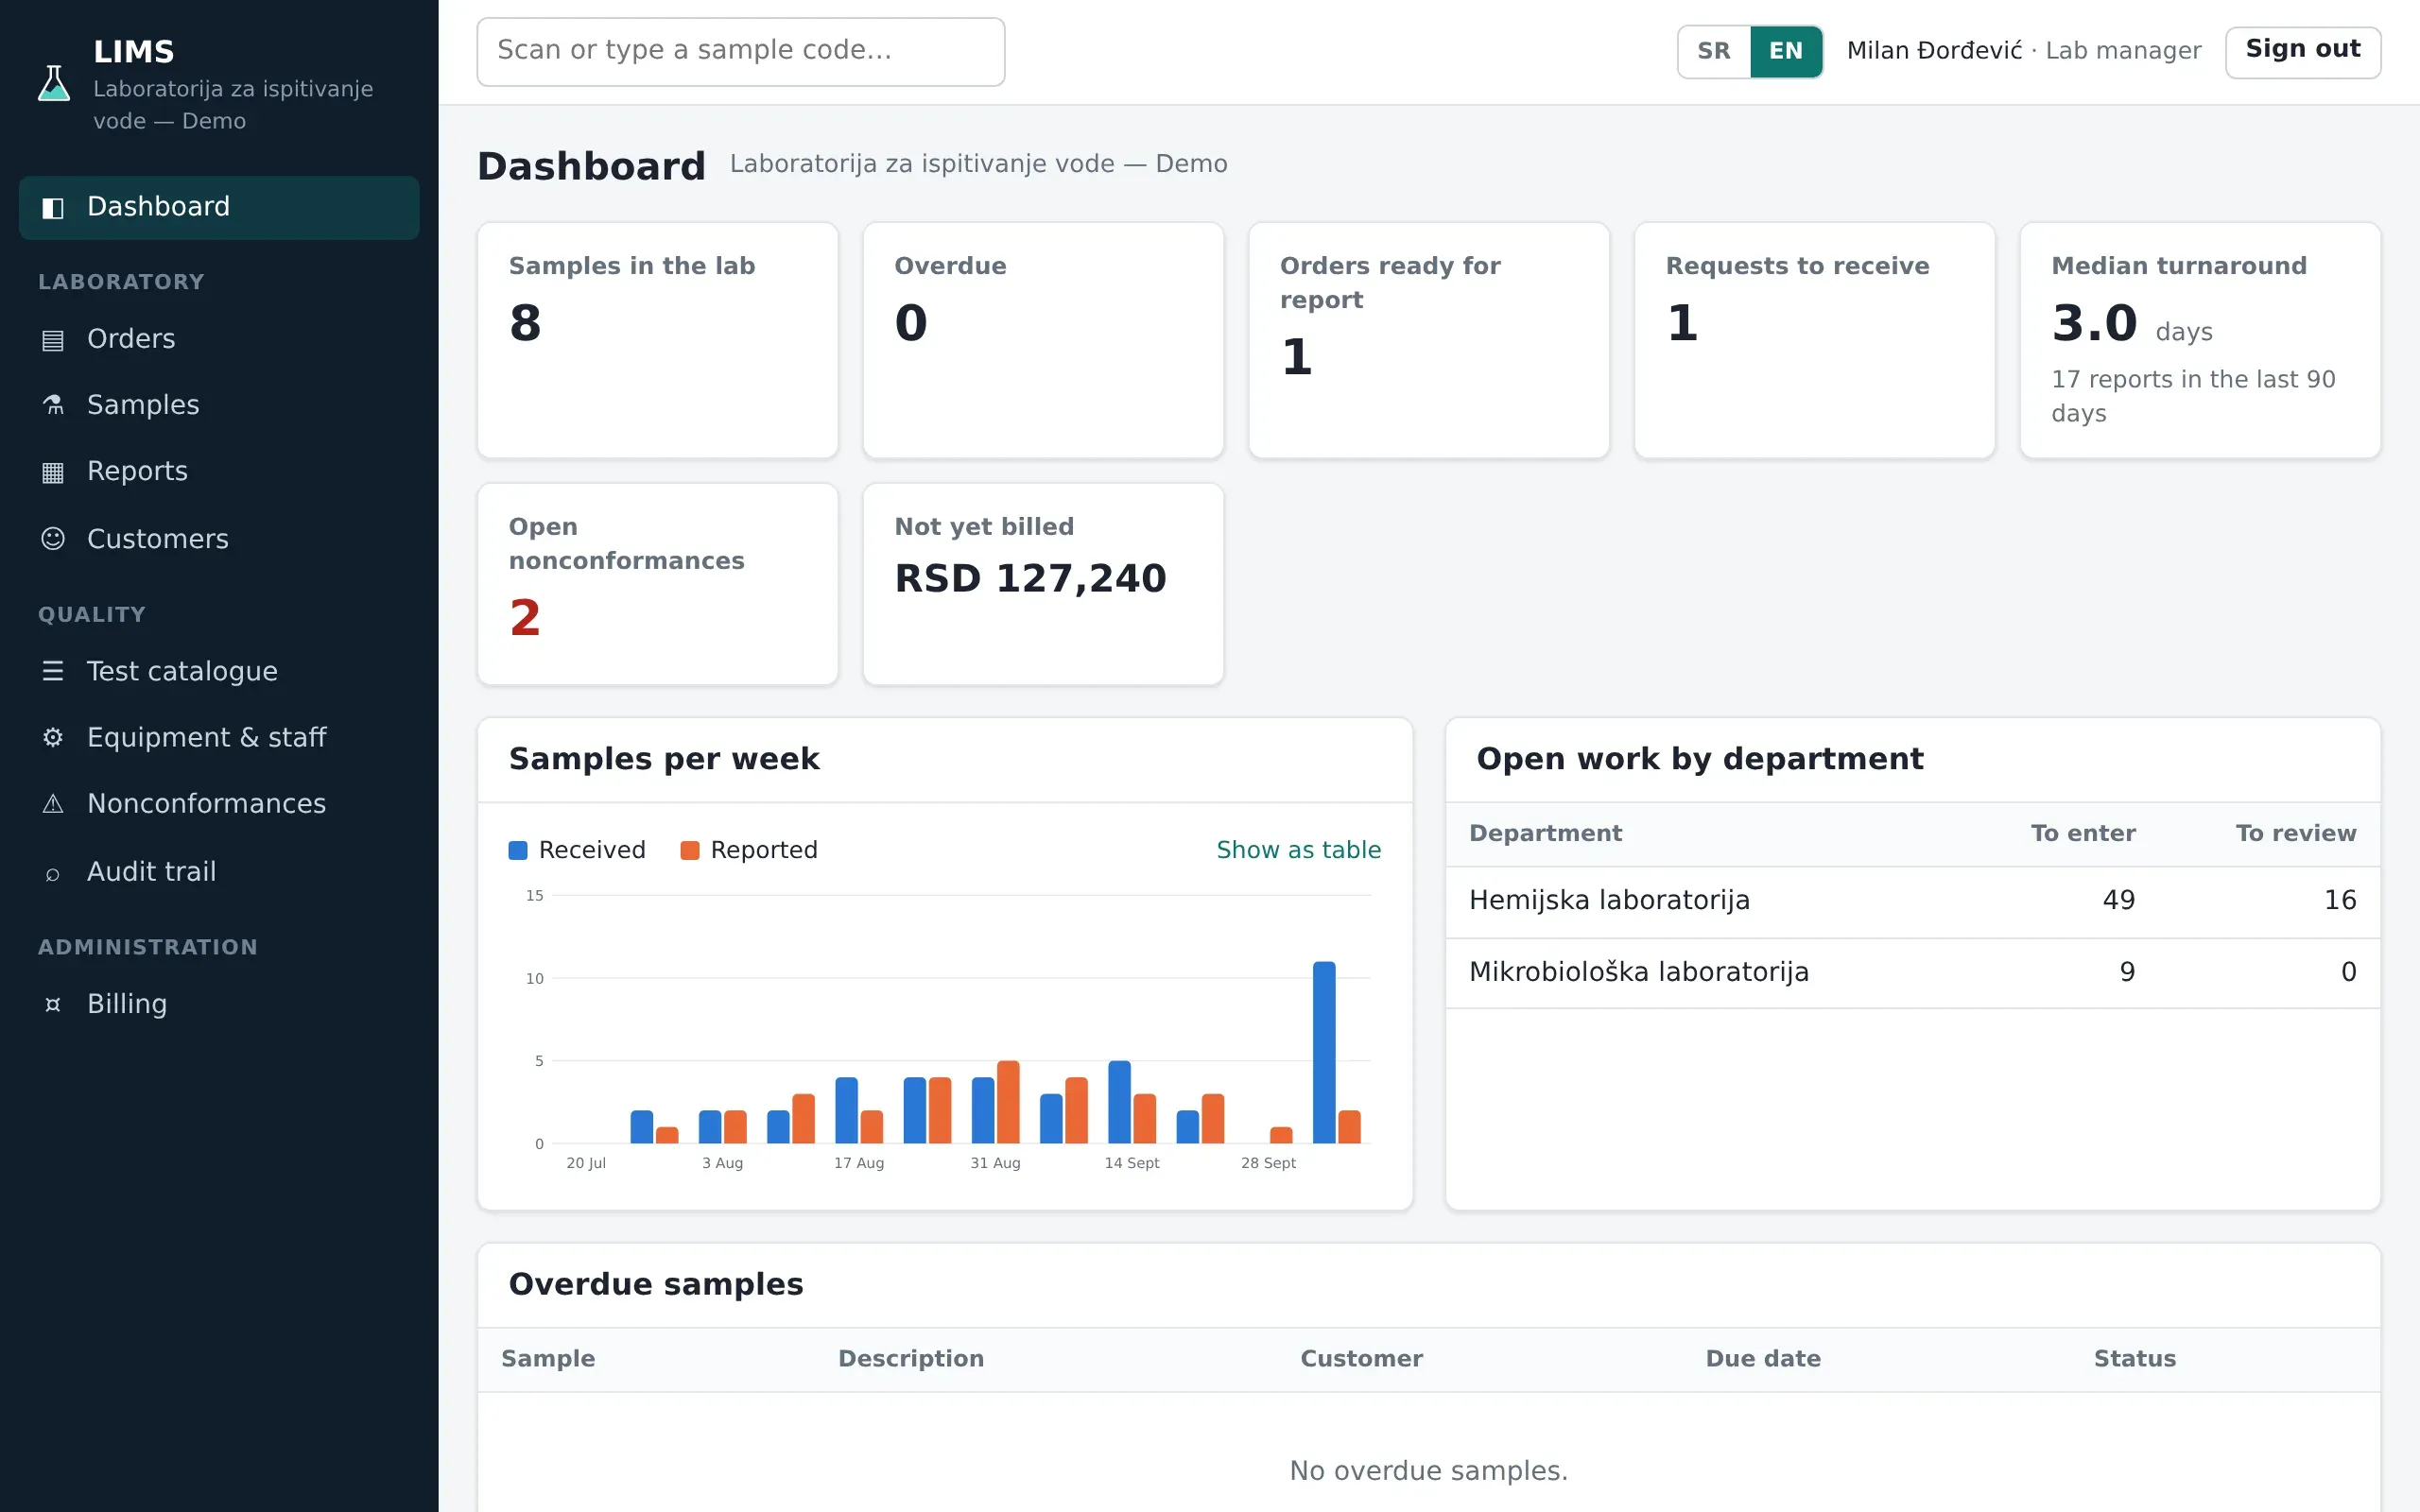Open the Orders ready for report card
The image size is (2420, 1512).
click(x=1429, y=340)
